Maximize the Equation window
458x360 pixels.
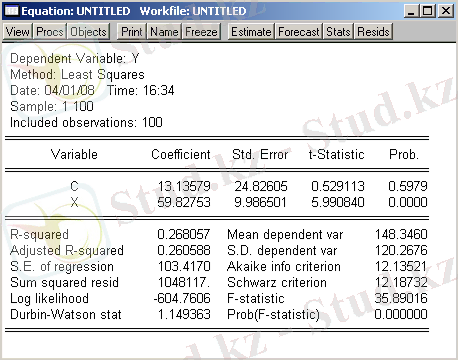pyautogui.click(x=428, y=11)
